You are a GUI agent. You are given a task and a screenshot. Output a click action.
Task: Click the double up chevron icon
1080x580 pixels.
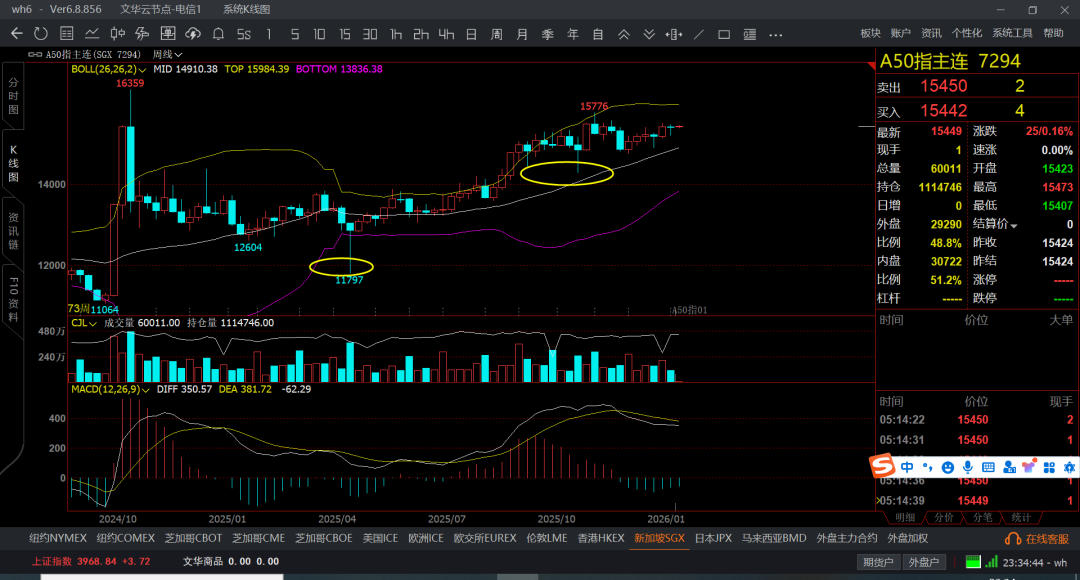(x=623, y=34)
